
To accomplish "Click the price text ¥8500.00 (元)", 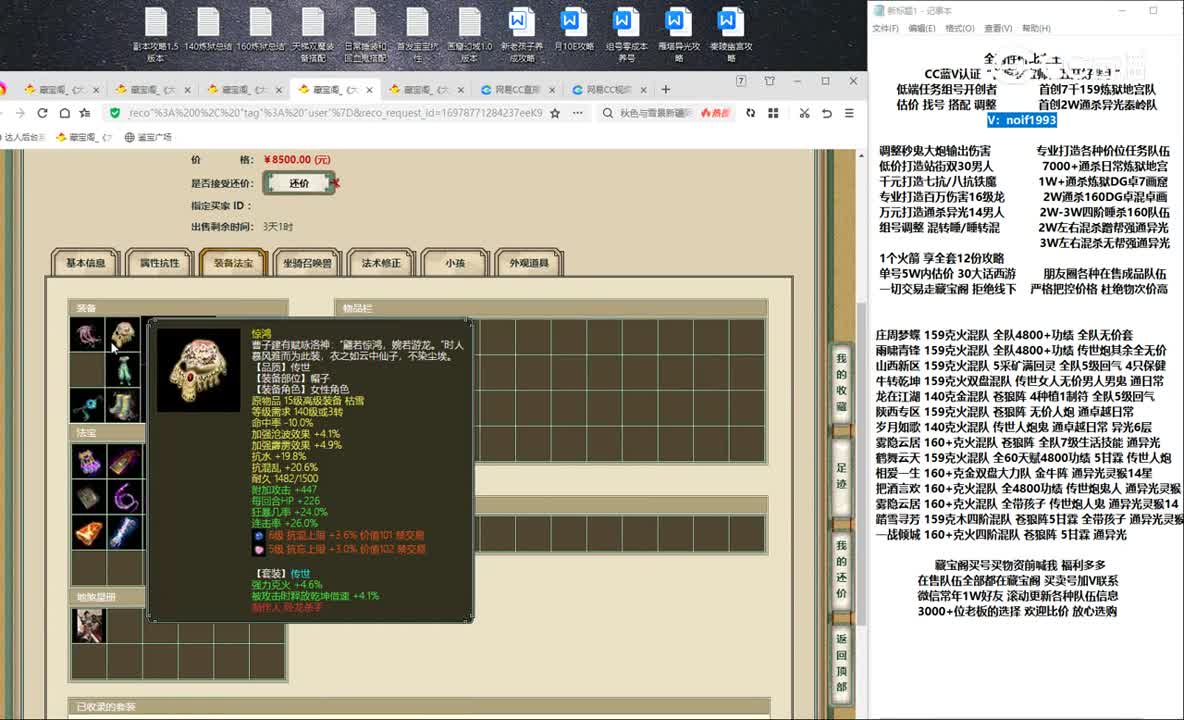I will pos(297,159).
